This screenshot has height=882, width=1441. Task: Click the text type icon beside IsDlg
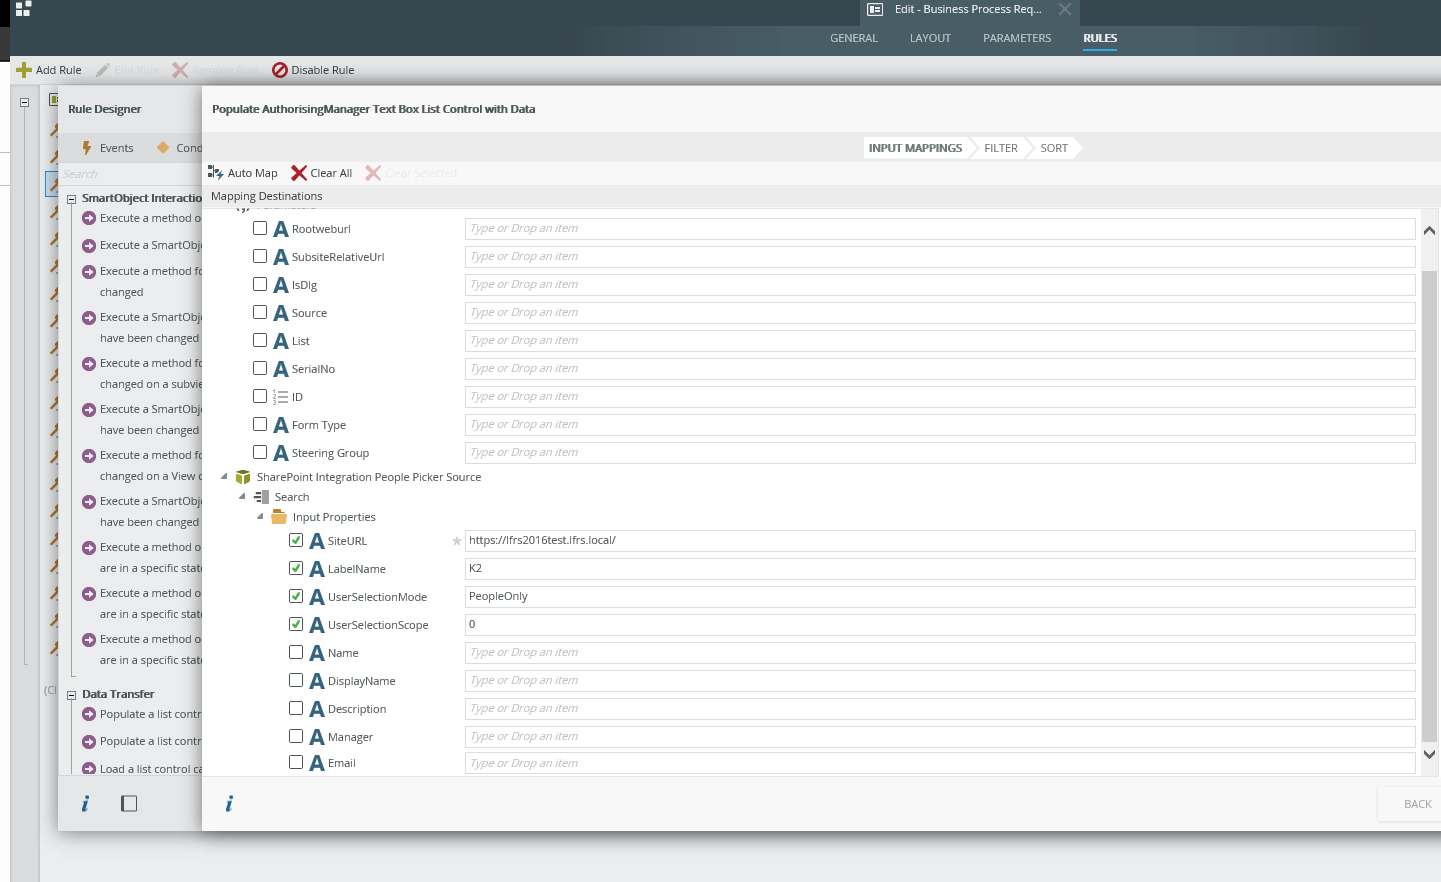[x=281, y=285]
